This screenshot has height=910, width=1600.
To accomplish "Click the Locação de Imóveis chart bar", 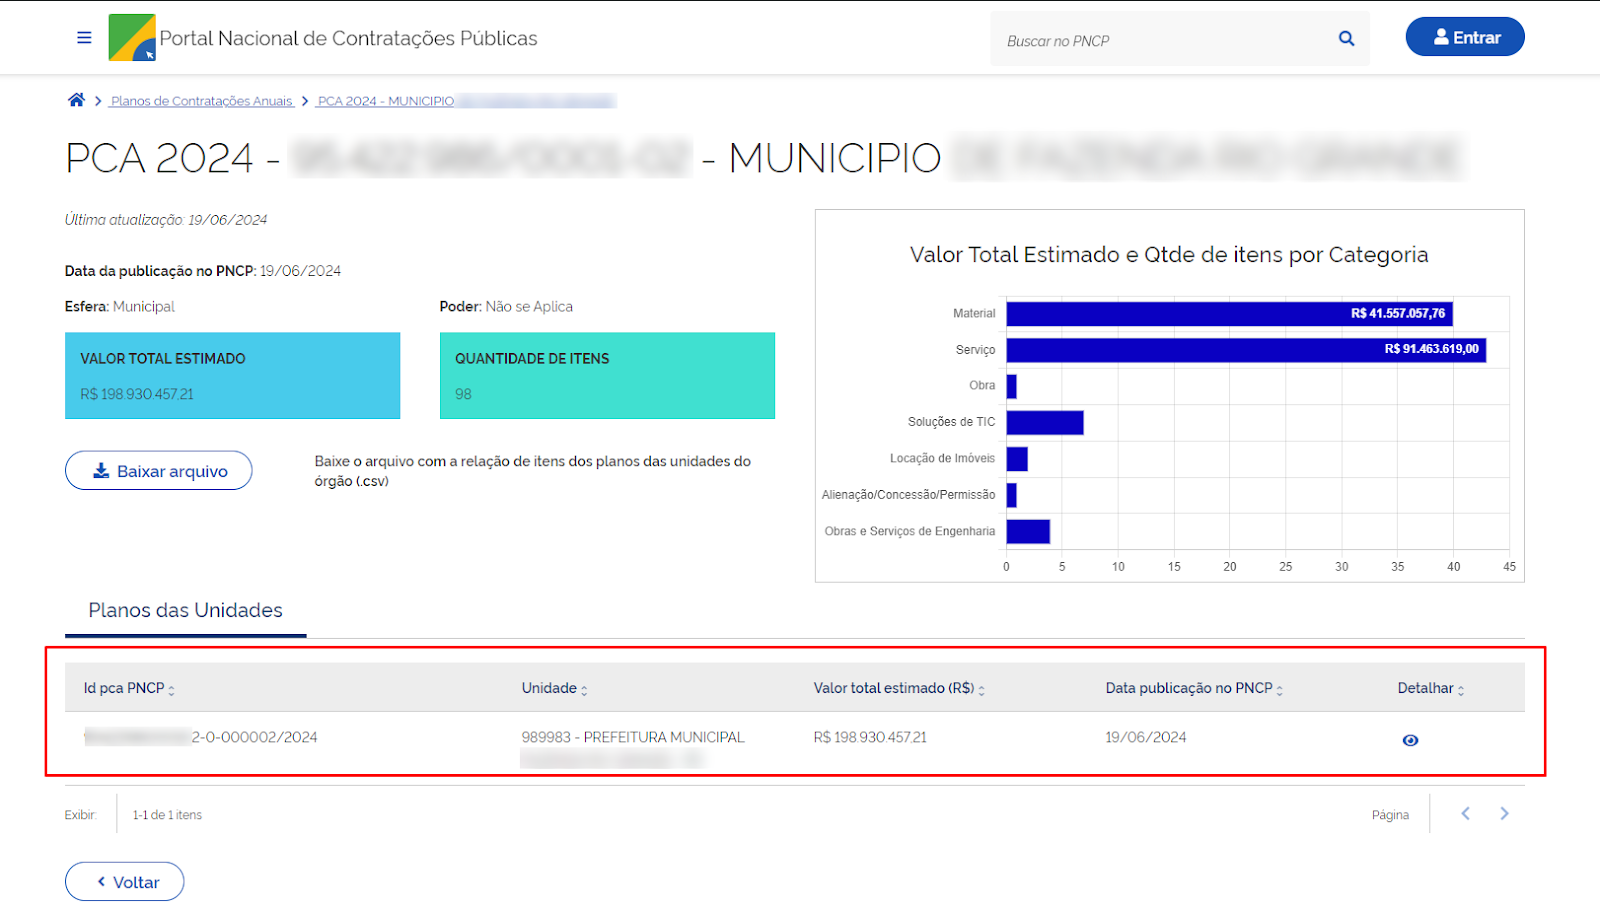I will click(1017, 458).
